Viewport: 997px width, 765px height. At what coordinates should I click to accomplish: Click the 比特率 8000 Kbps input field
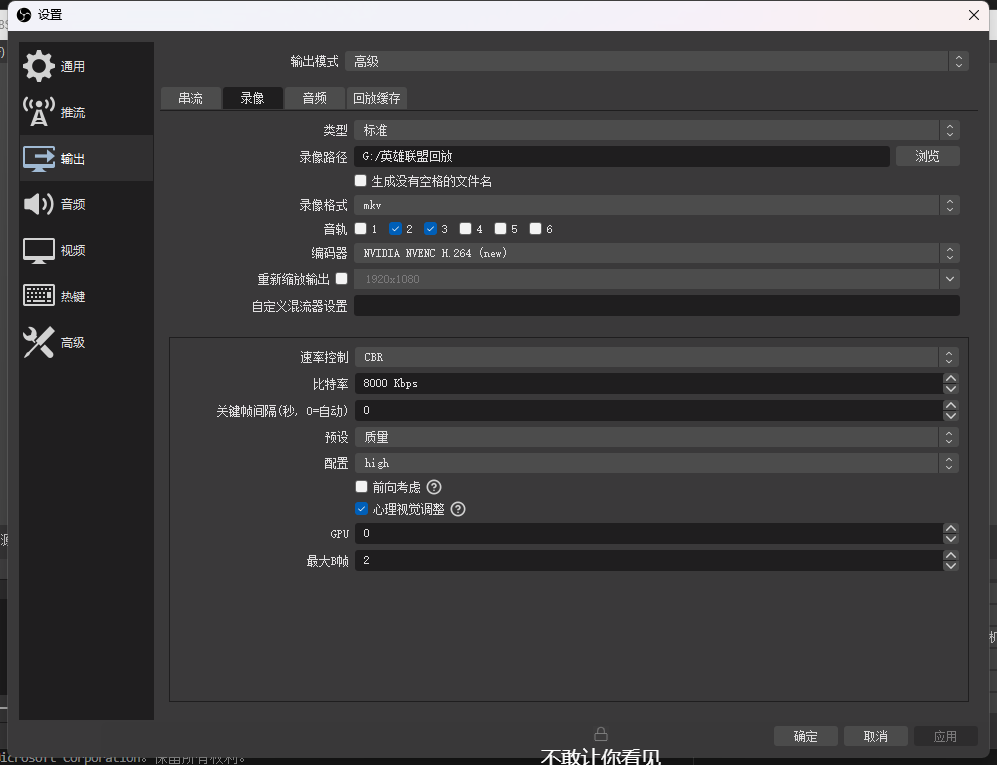point(645,383)
